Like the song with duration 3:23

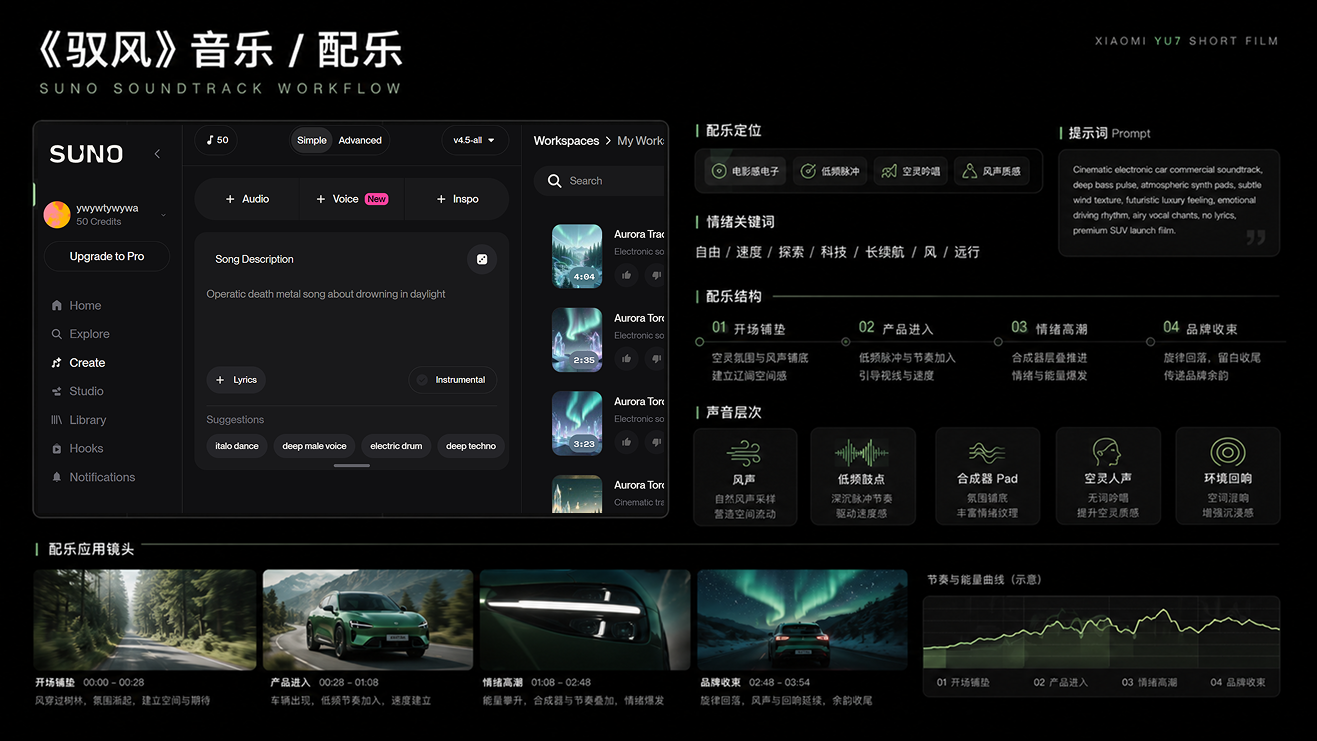[x=626, y=442]
